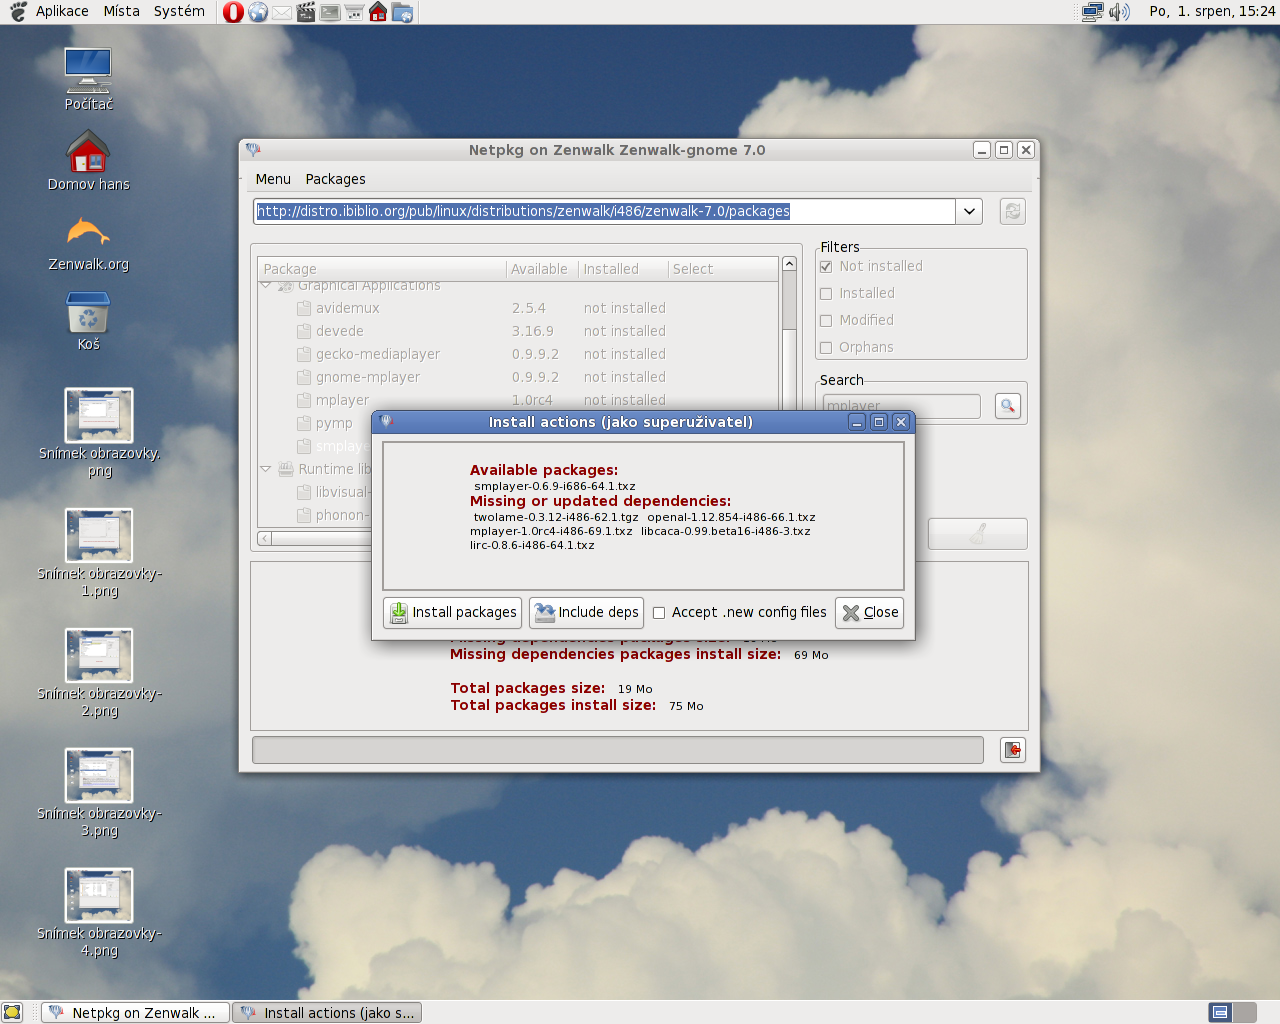The height and width of the screenshot is (1024, 1280).
Task: Open the Aplikace menu
Action: (62, 11)
